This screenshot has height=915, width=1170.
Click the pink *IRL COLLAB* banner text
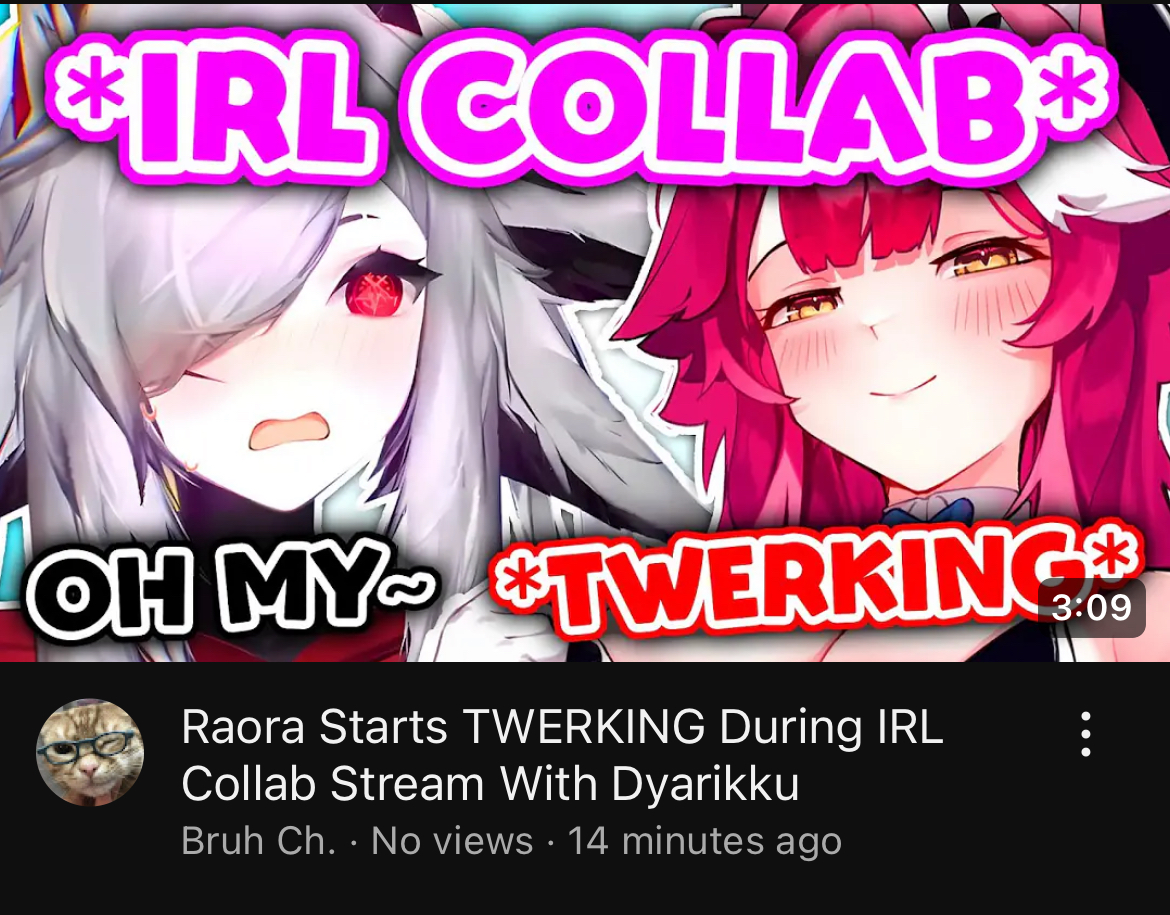click(582, 101)
